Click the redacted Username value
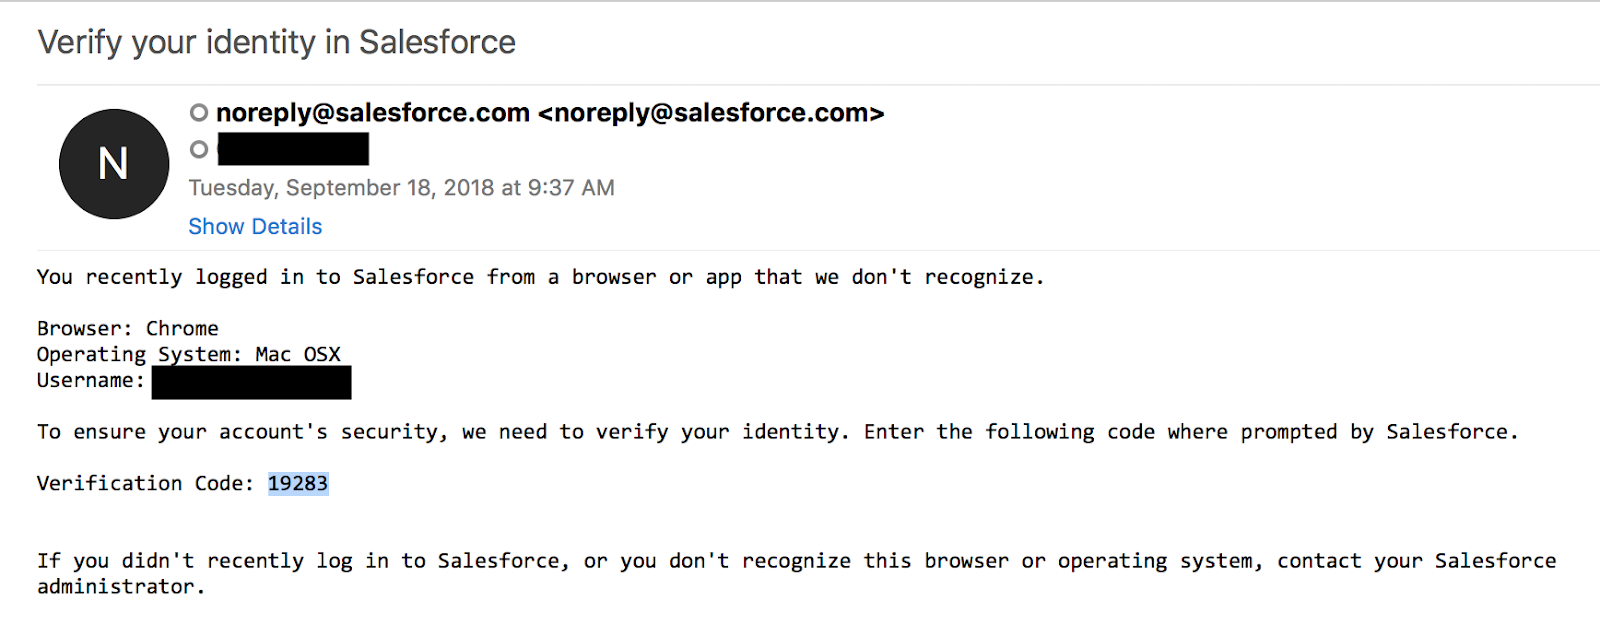This screenshot has width=1600, height=625. (251, 382)
